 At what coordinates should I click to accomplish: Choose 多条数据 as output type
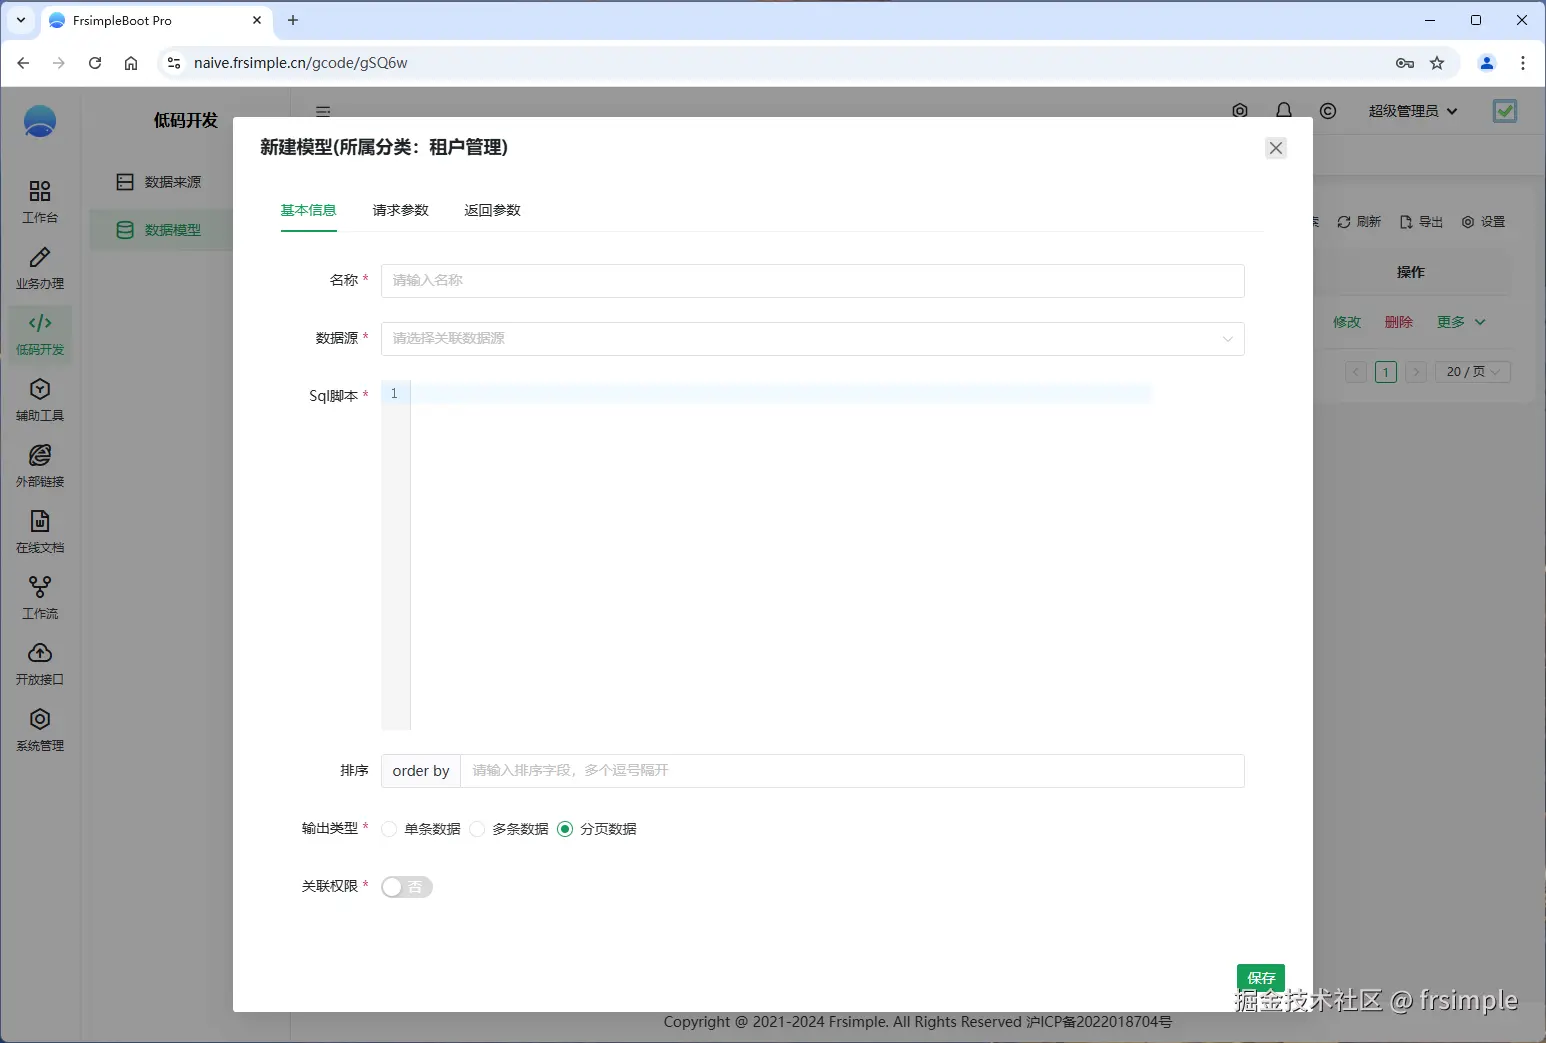[477, 829]
